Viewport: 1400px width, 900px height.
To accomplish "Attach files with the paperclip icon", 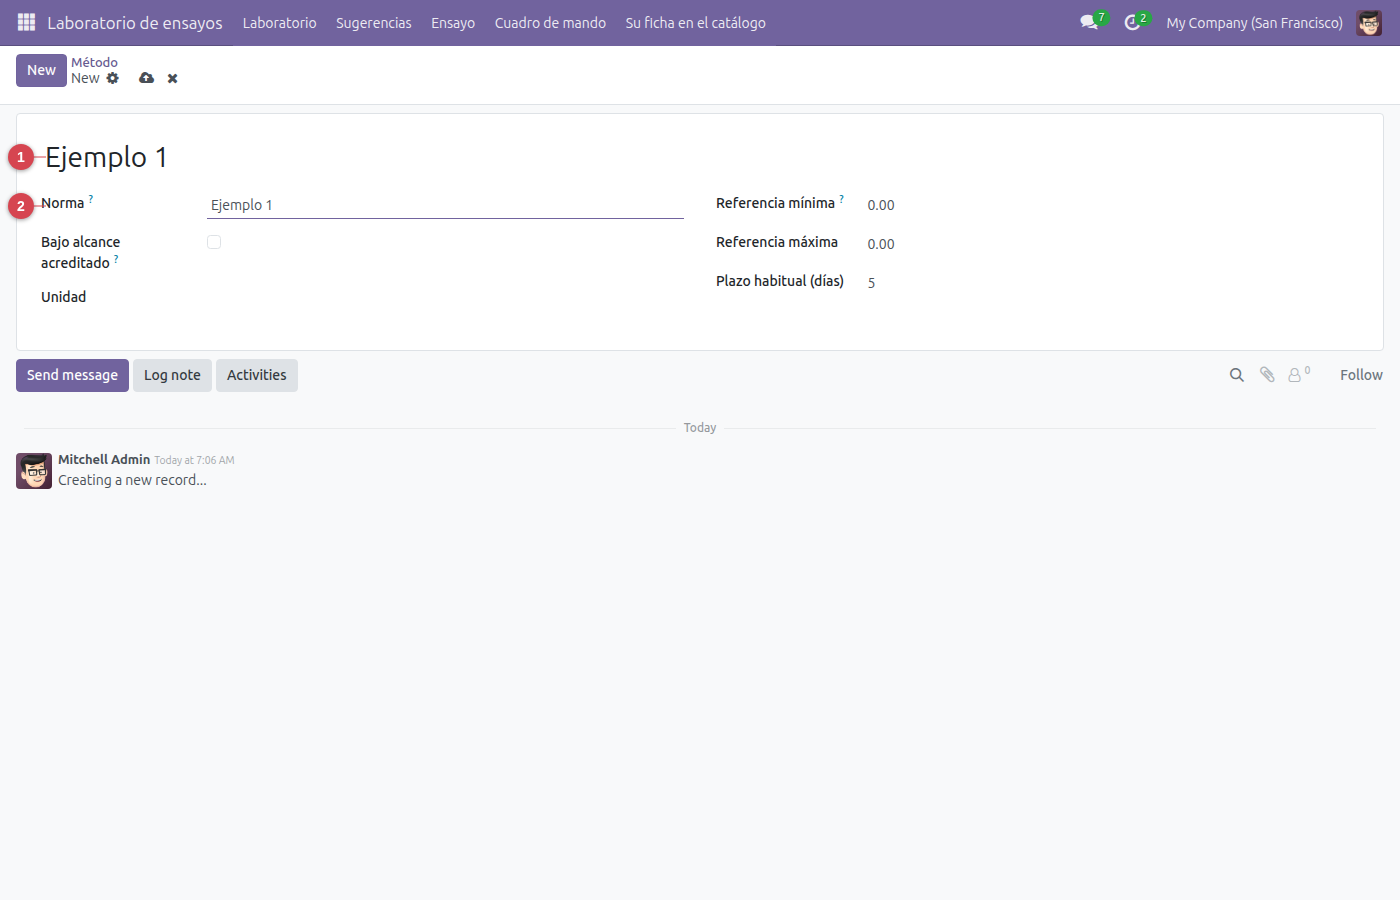I will pyautogui.click(x=1267, y=375).
